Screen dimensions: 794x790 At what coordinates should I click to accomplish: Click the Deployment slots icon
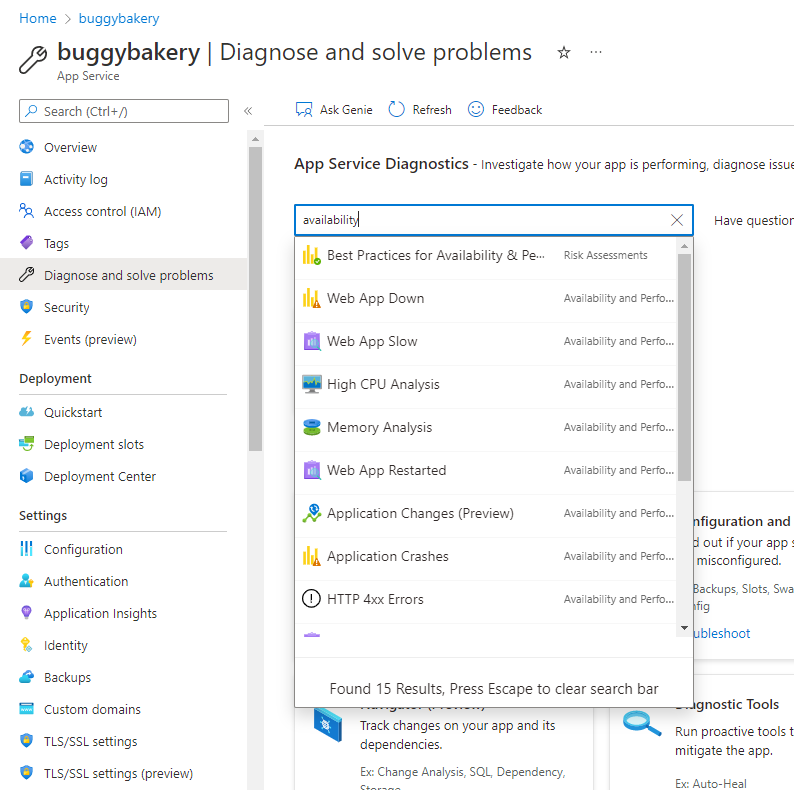(26, 444)
